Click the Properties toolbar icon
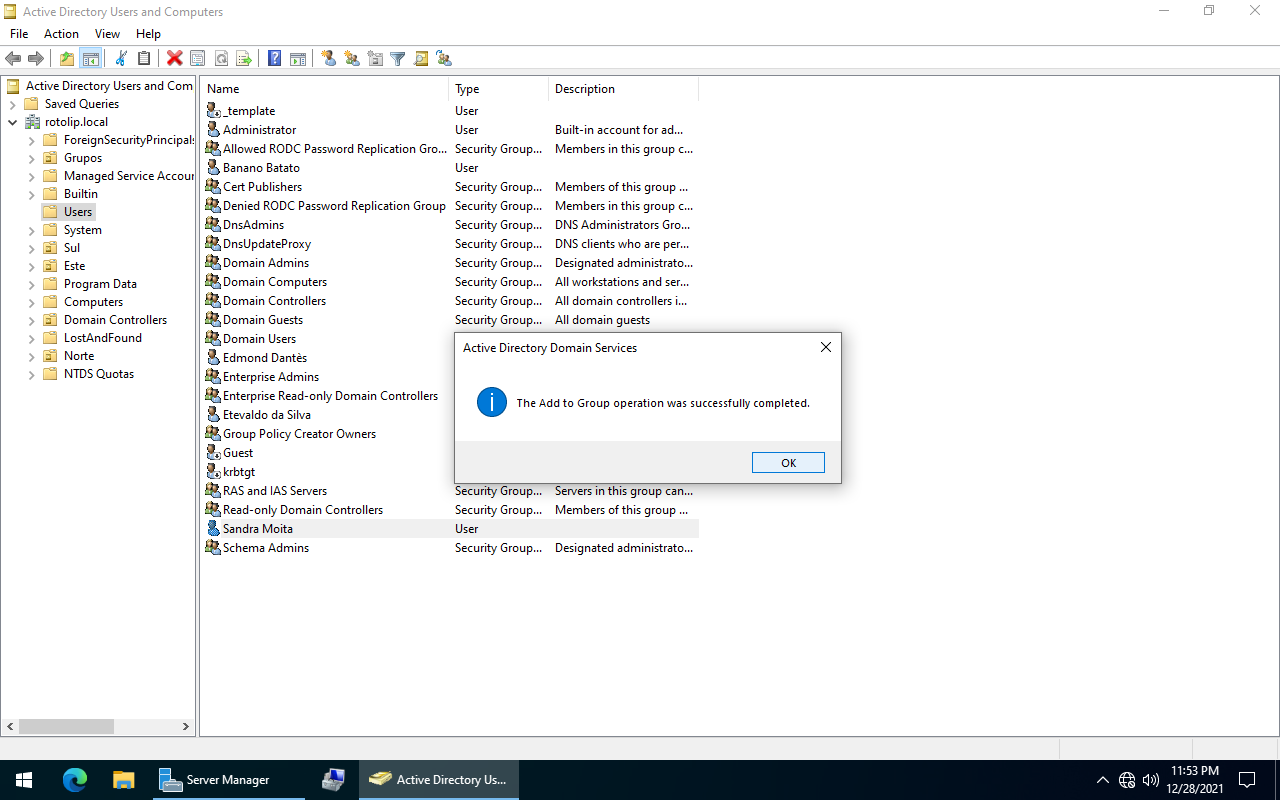 [x=197, y=59]
